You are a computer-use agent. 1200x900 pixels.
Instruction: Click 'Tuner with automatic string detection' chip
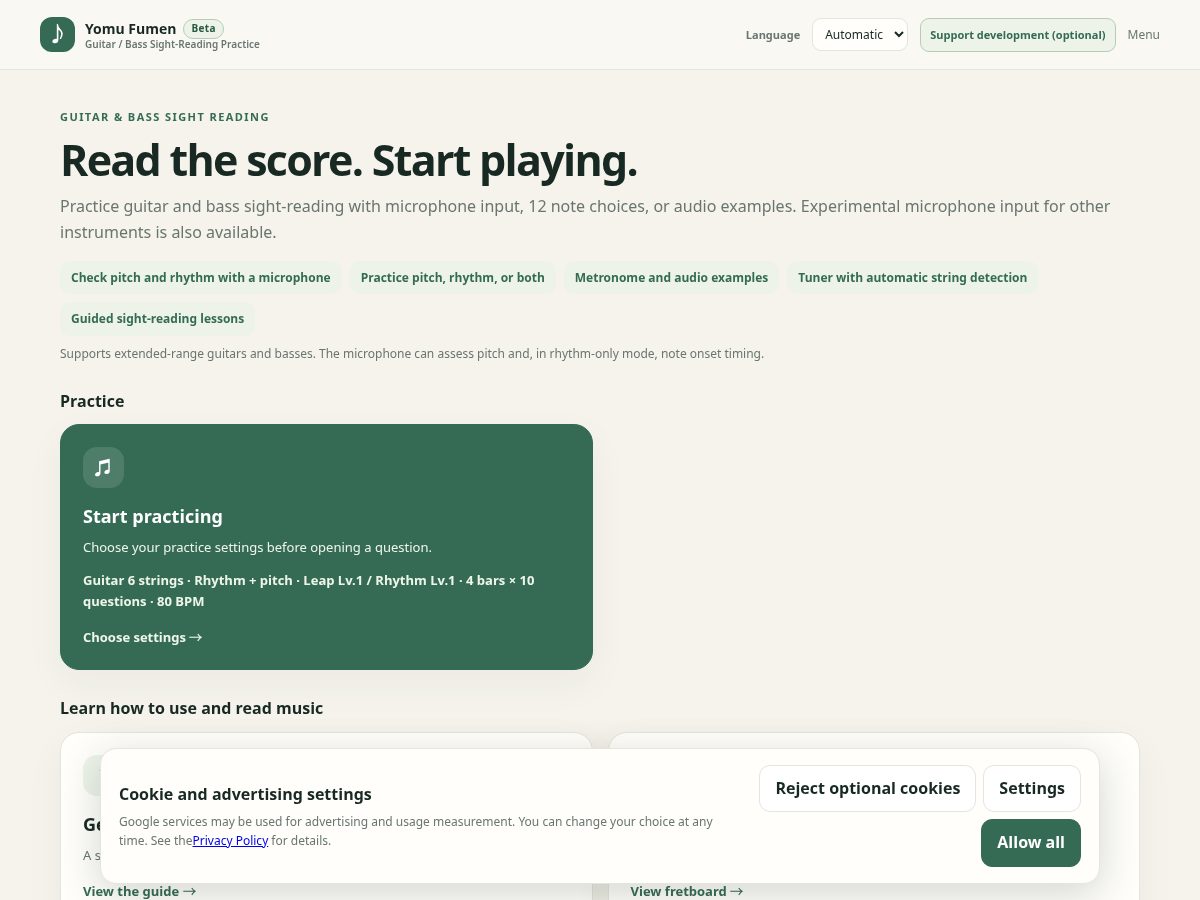(x=912, y=278)
